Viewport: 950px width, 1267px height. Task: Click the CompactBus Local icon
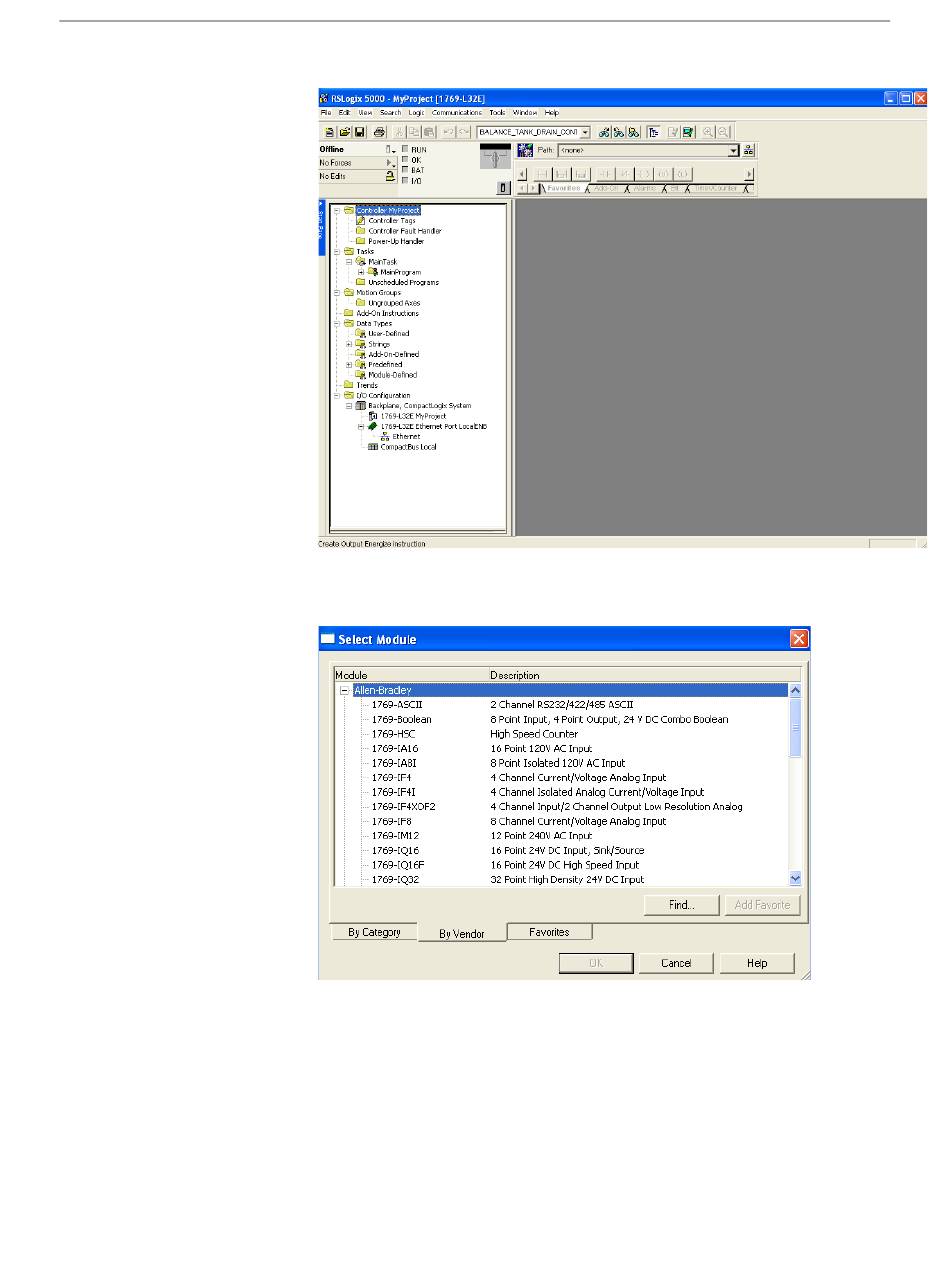click(x=373, y=447)
